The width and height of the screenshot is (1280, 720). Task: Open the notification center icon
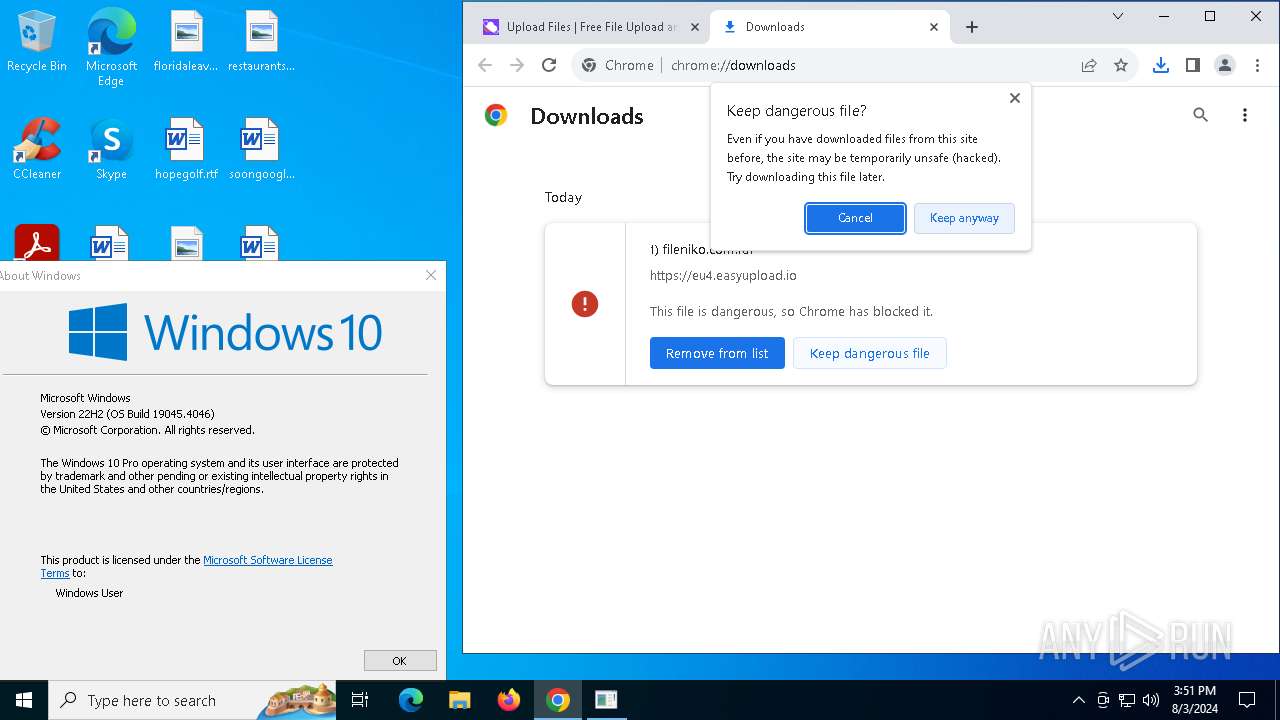coord(1247,700)
